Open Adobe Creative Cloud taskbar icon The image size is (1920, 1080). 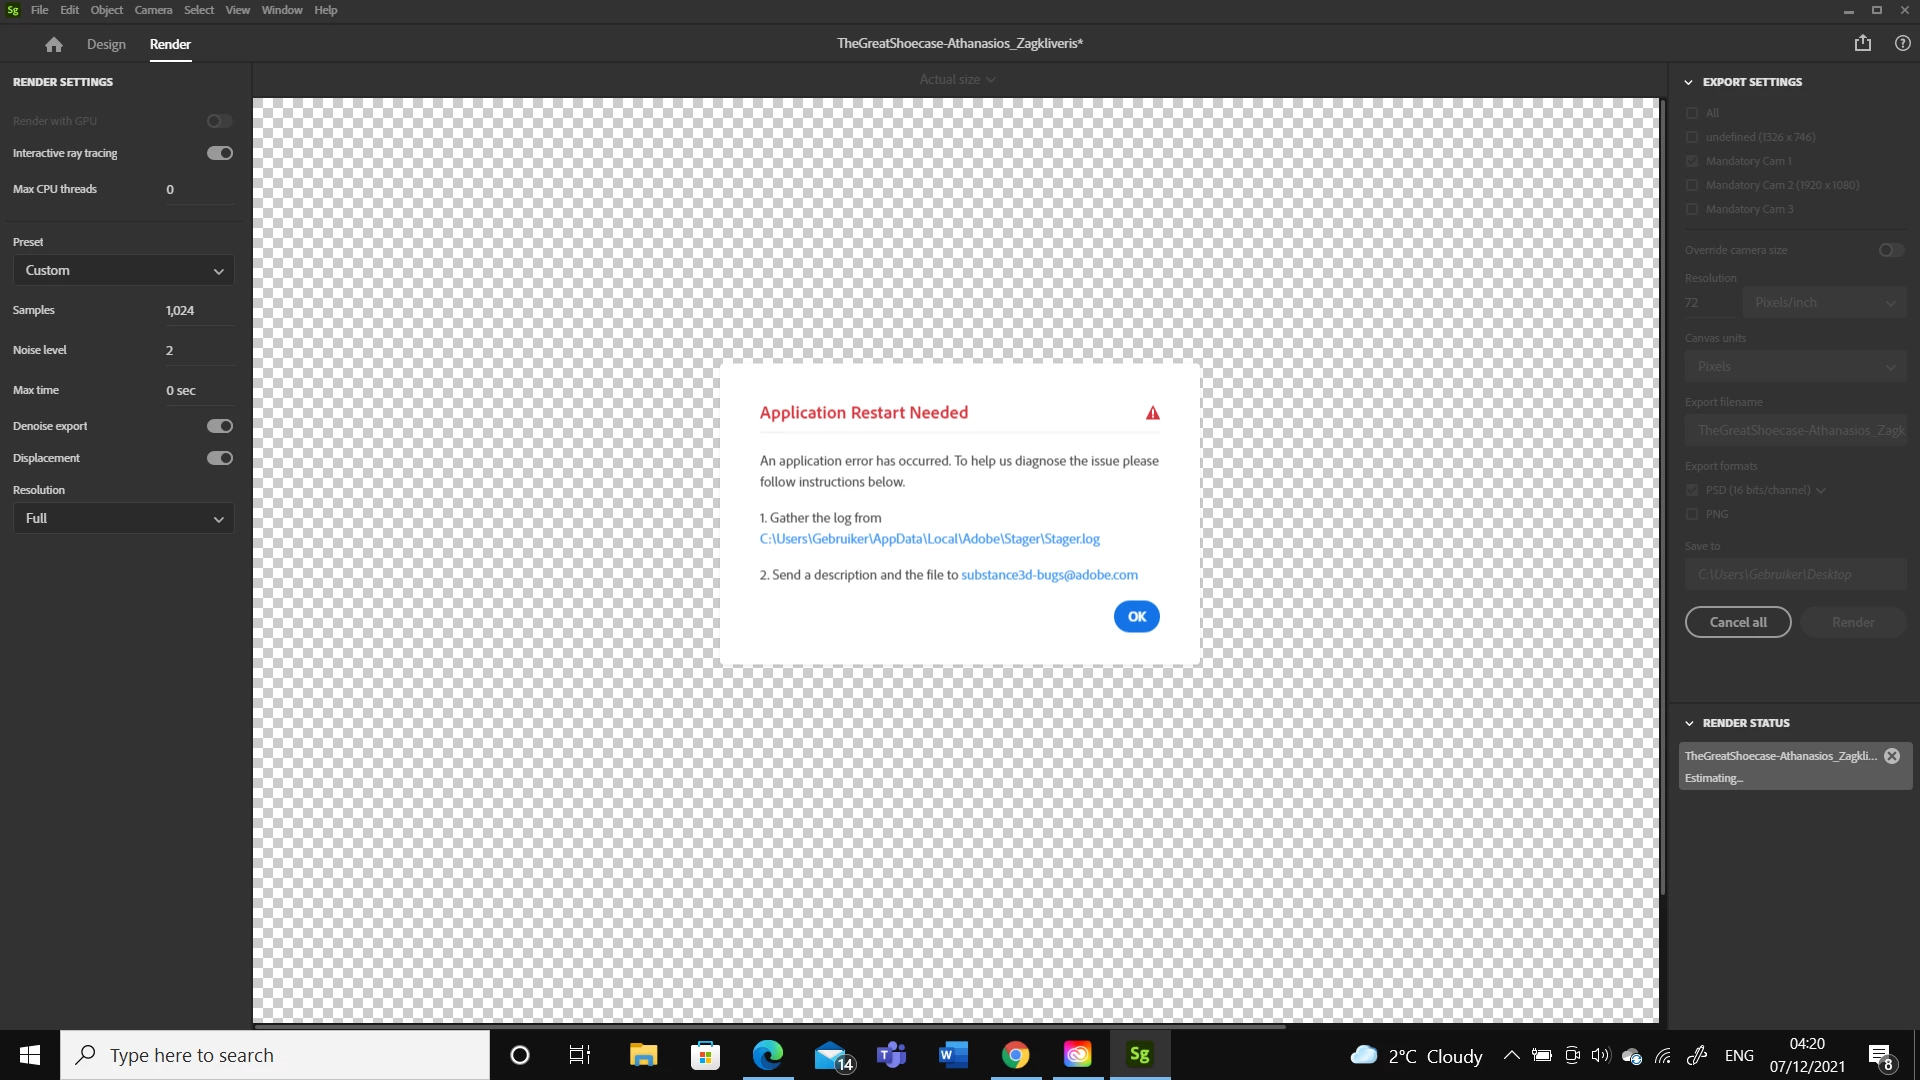[1077, 1055]
